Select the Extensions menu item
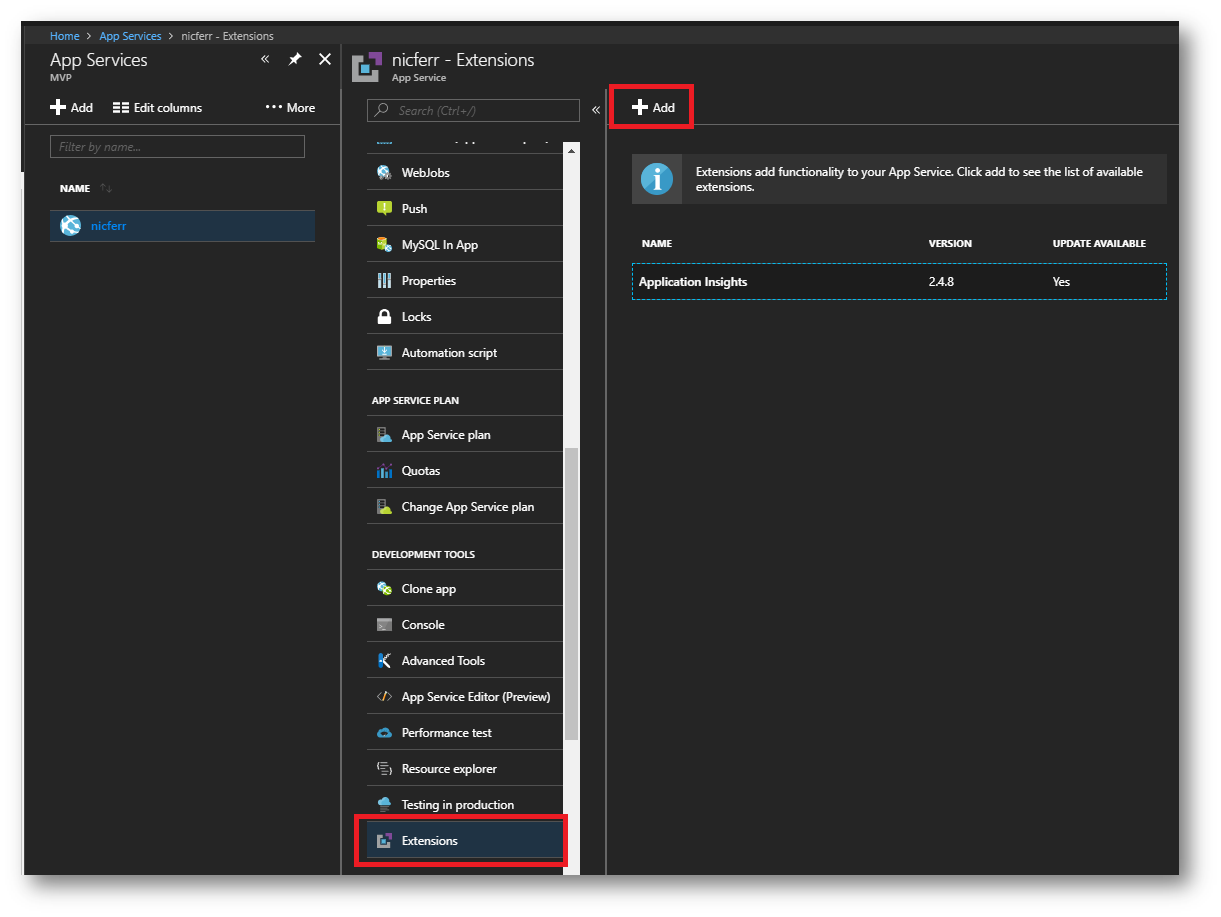Image resolution: width=1221 pixels, height=917 pixels. (465, 841)
